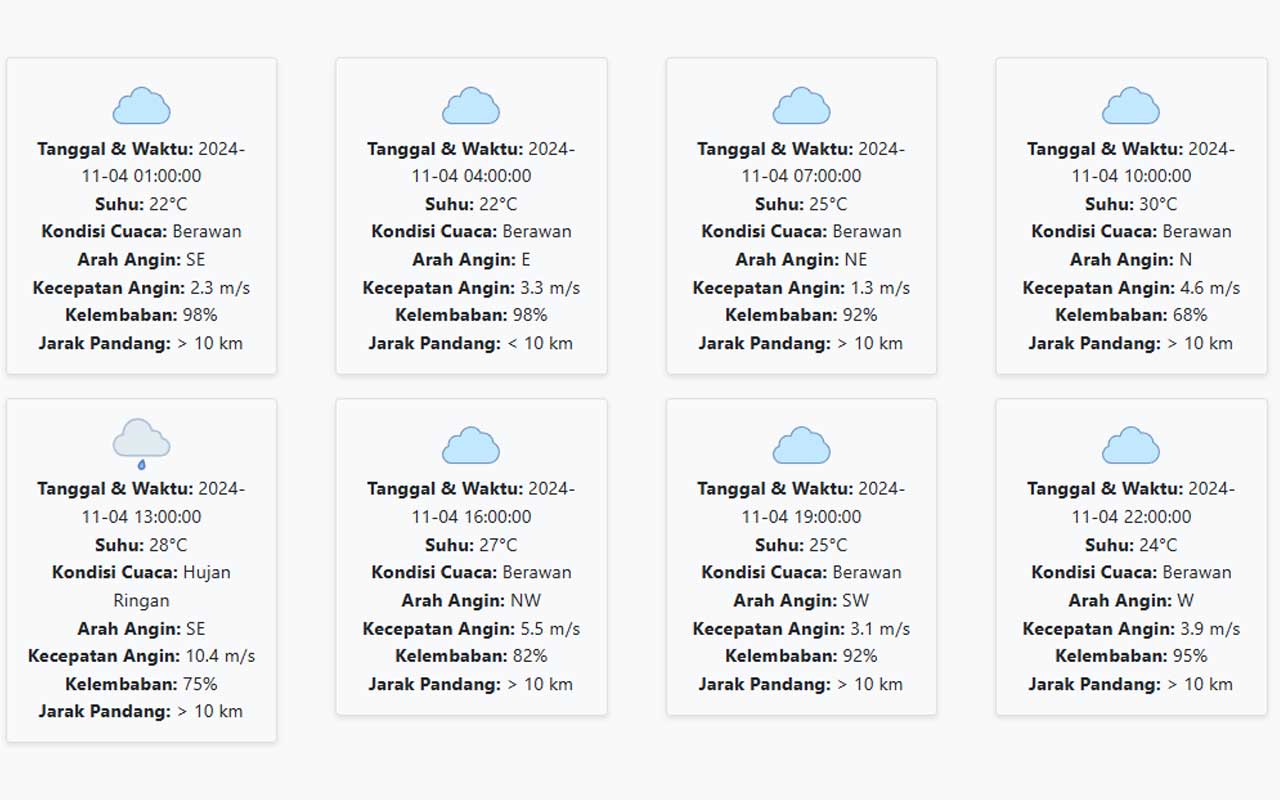Click the cloud icon on the 22:00:00 card

pyautogui.click(x=1131, y=446)
